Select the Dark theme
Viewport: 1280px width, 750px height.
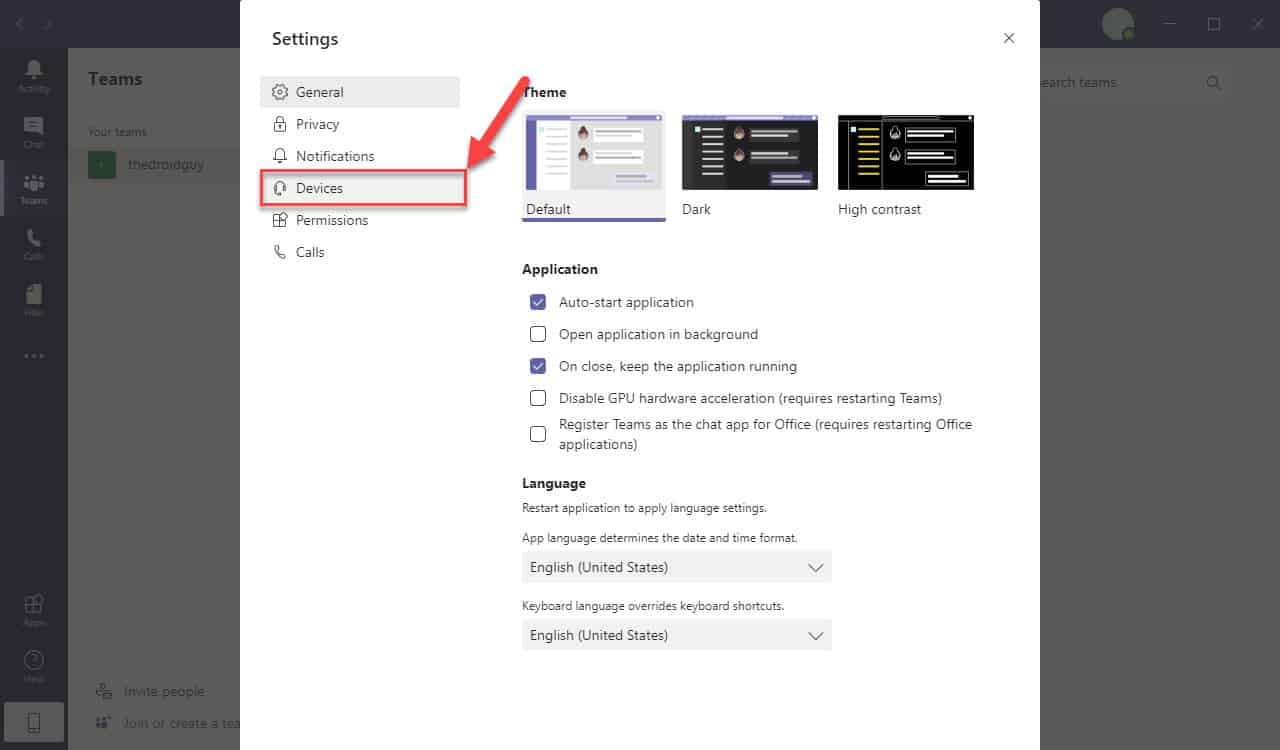749,152
